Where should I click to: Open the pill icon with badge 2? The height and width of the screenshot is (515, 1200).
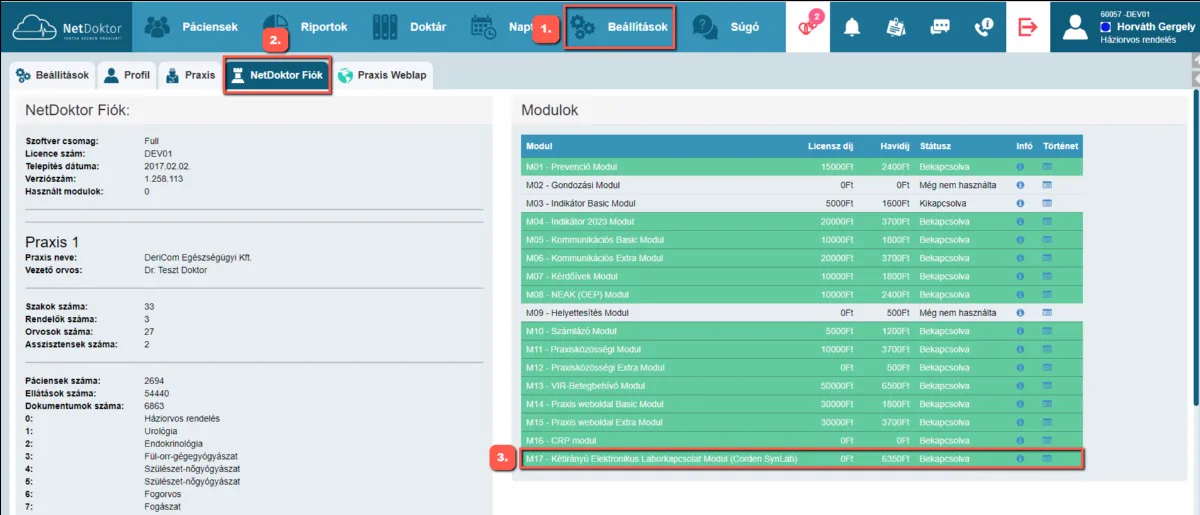tap(808, 26)
